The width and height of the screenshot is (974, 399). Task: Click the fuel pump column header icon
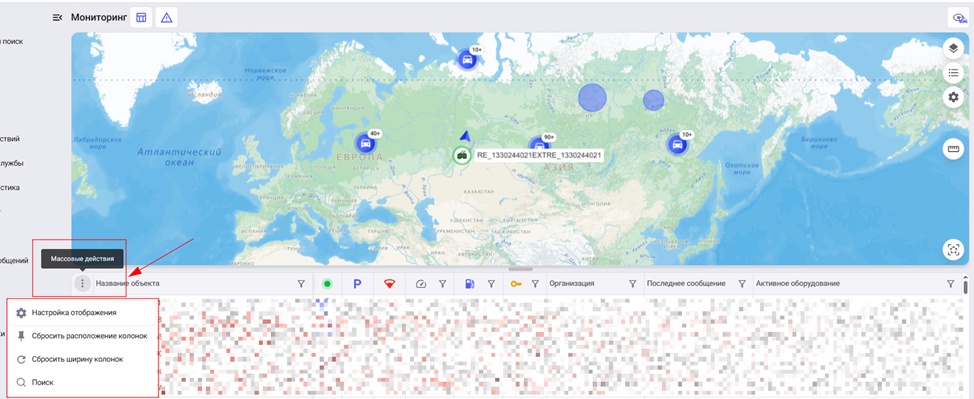pyautogui.click(x=470, y=284)
